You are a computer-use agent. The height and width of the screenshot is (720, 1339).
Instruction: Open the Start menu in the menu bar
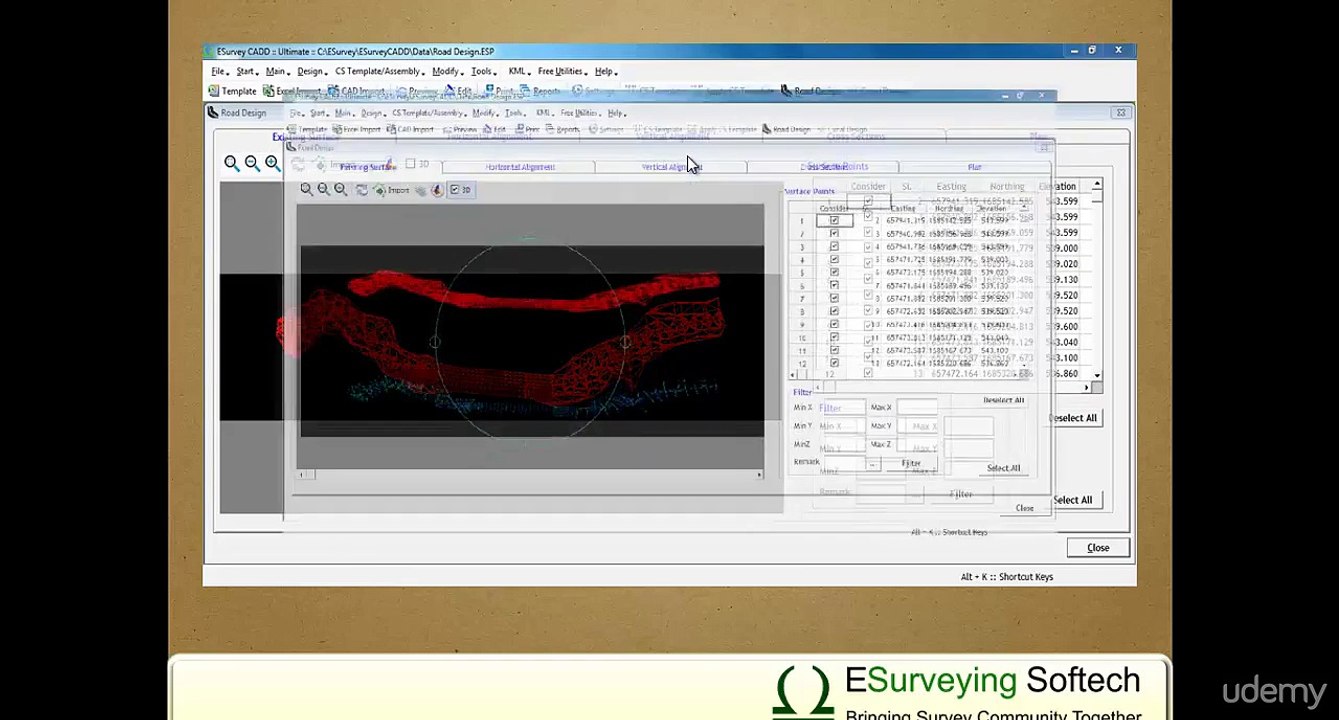click(246, 72)
